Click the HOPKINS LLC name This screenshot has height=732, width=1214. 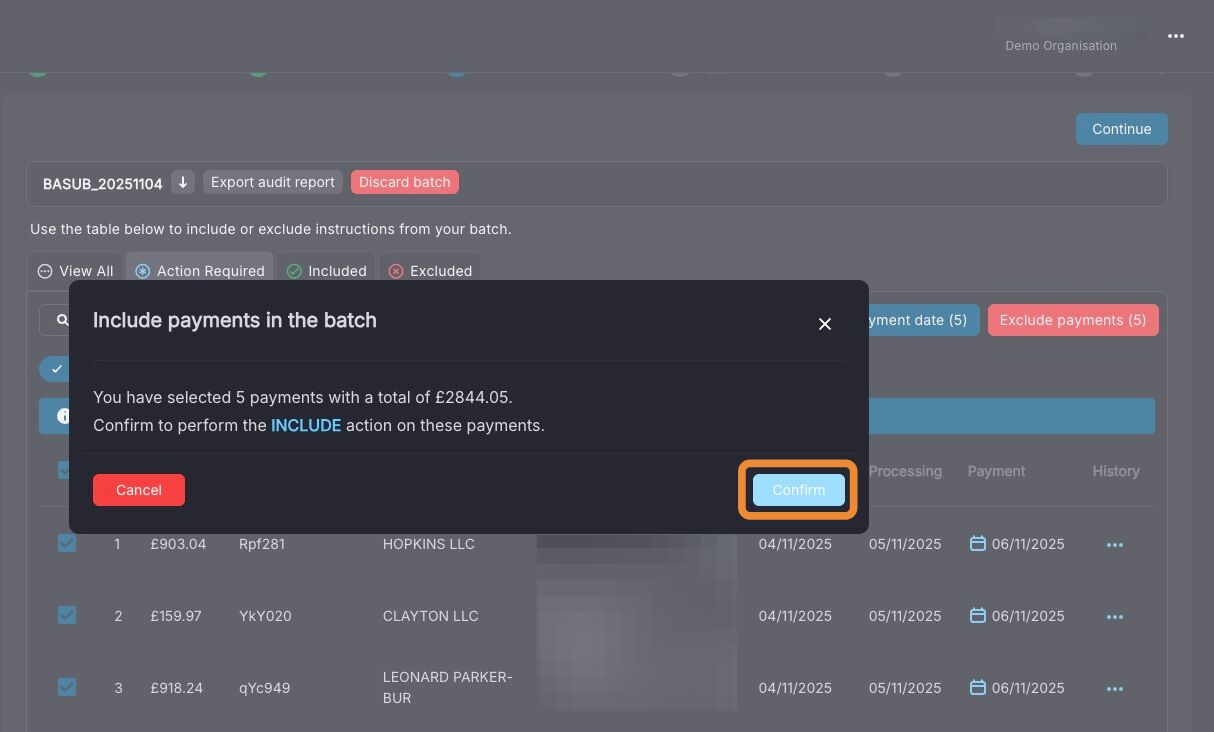429,544
